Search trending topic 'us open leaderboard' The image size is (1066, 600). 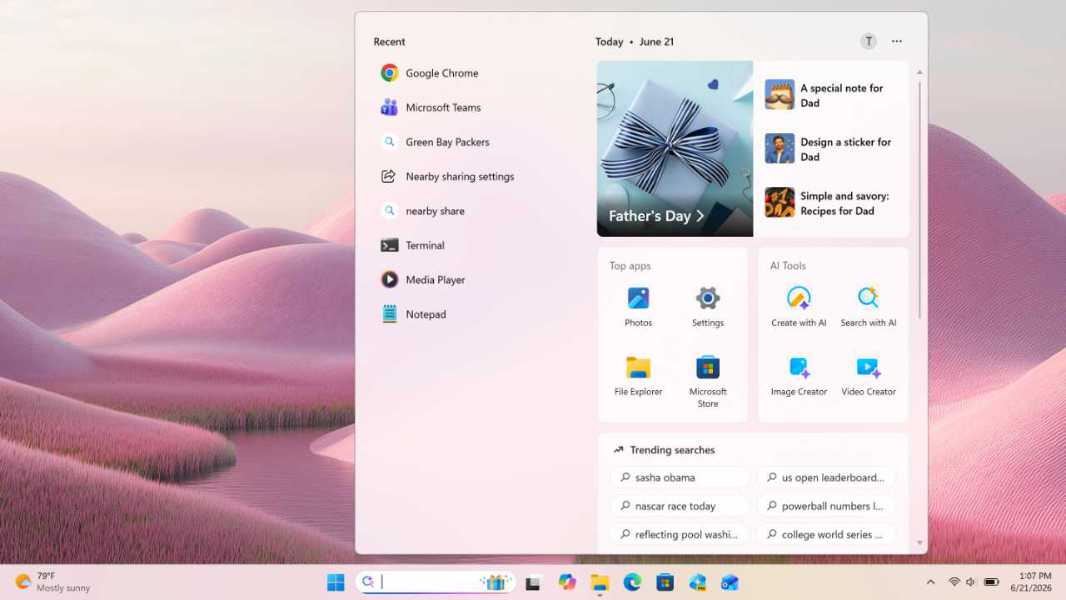pos(826,478)
